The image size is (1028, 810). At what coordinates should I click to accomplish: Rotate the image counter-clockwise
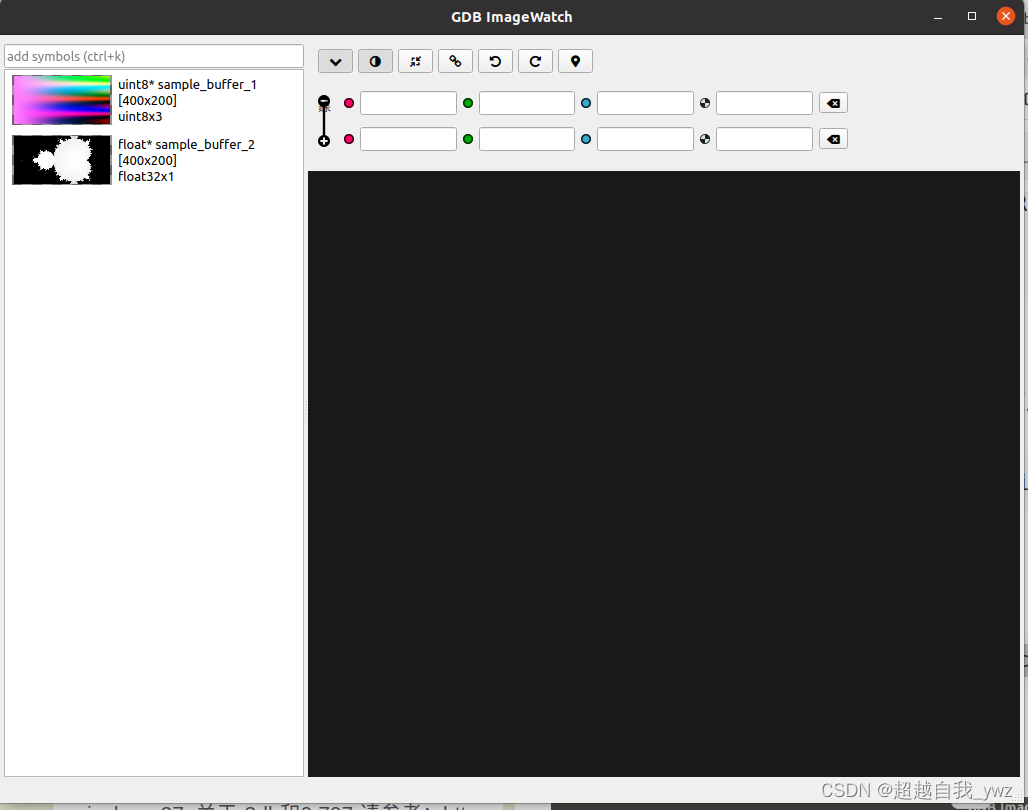click(x=495, y=62)
